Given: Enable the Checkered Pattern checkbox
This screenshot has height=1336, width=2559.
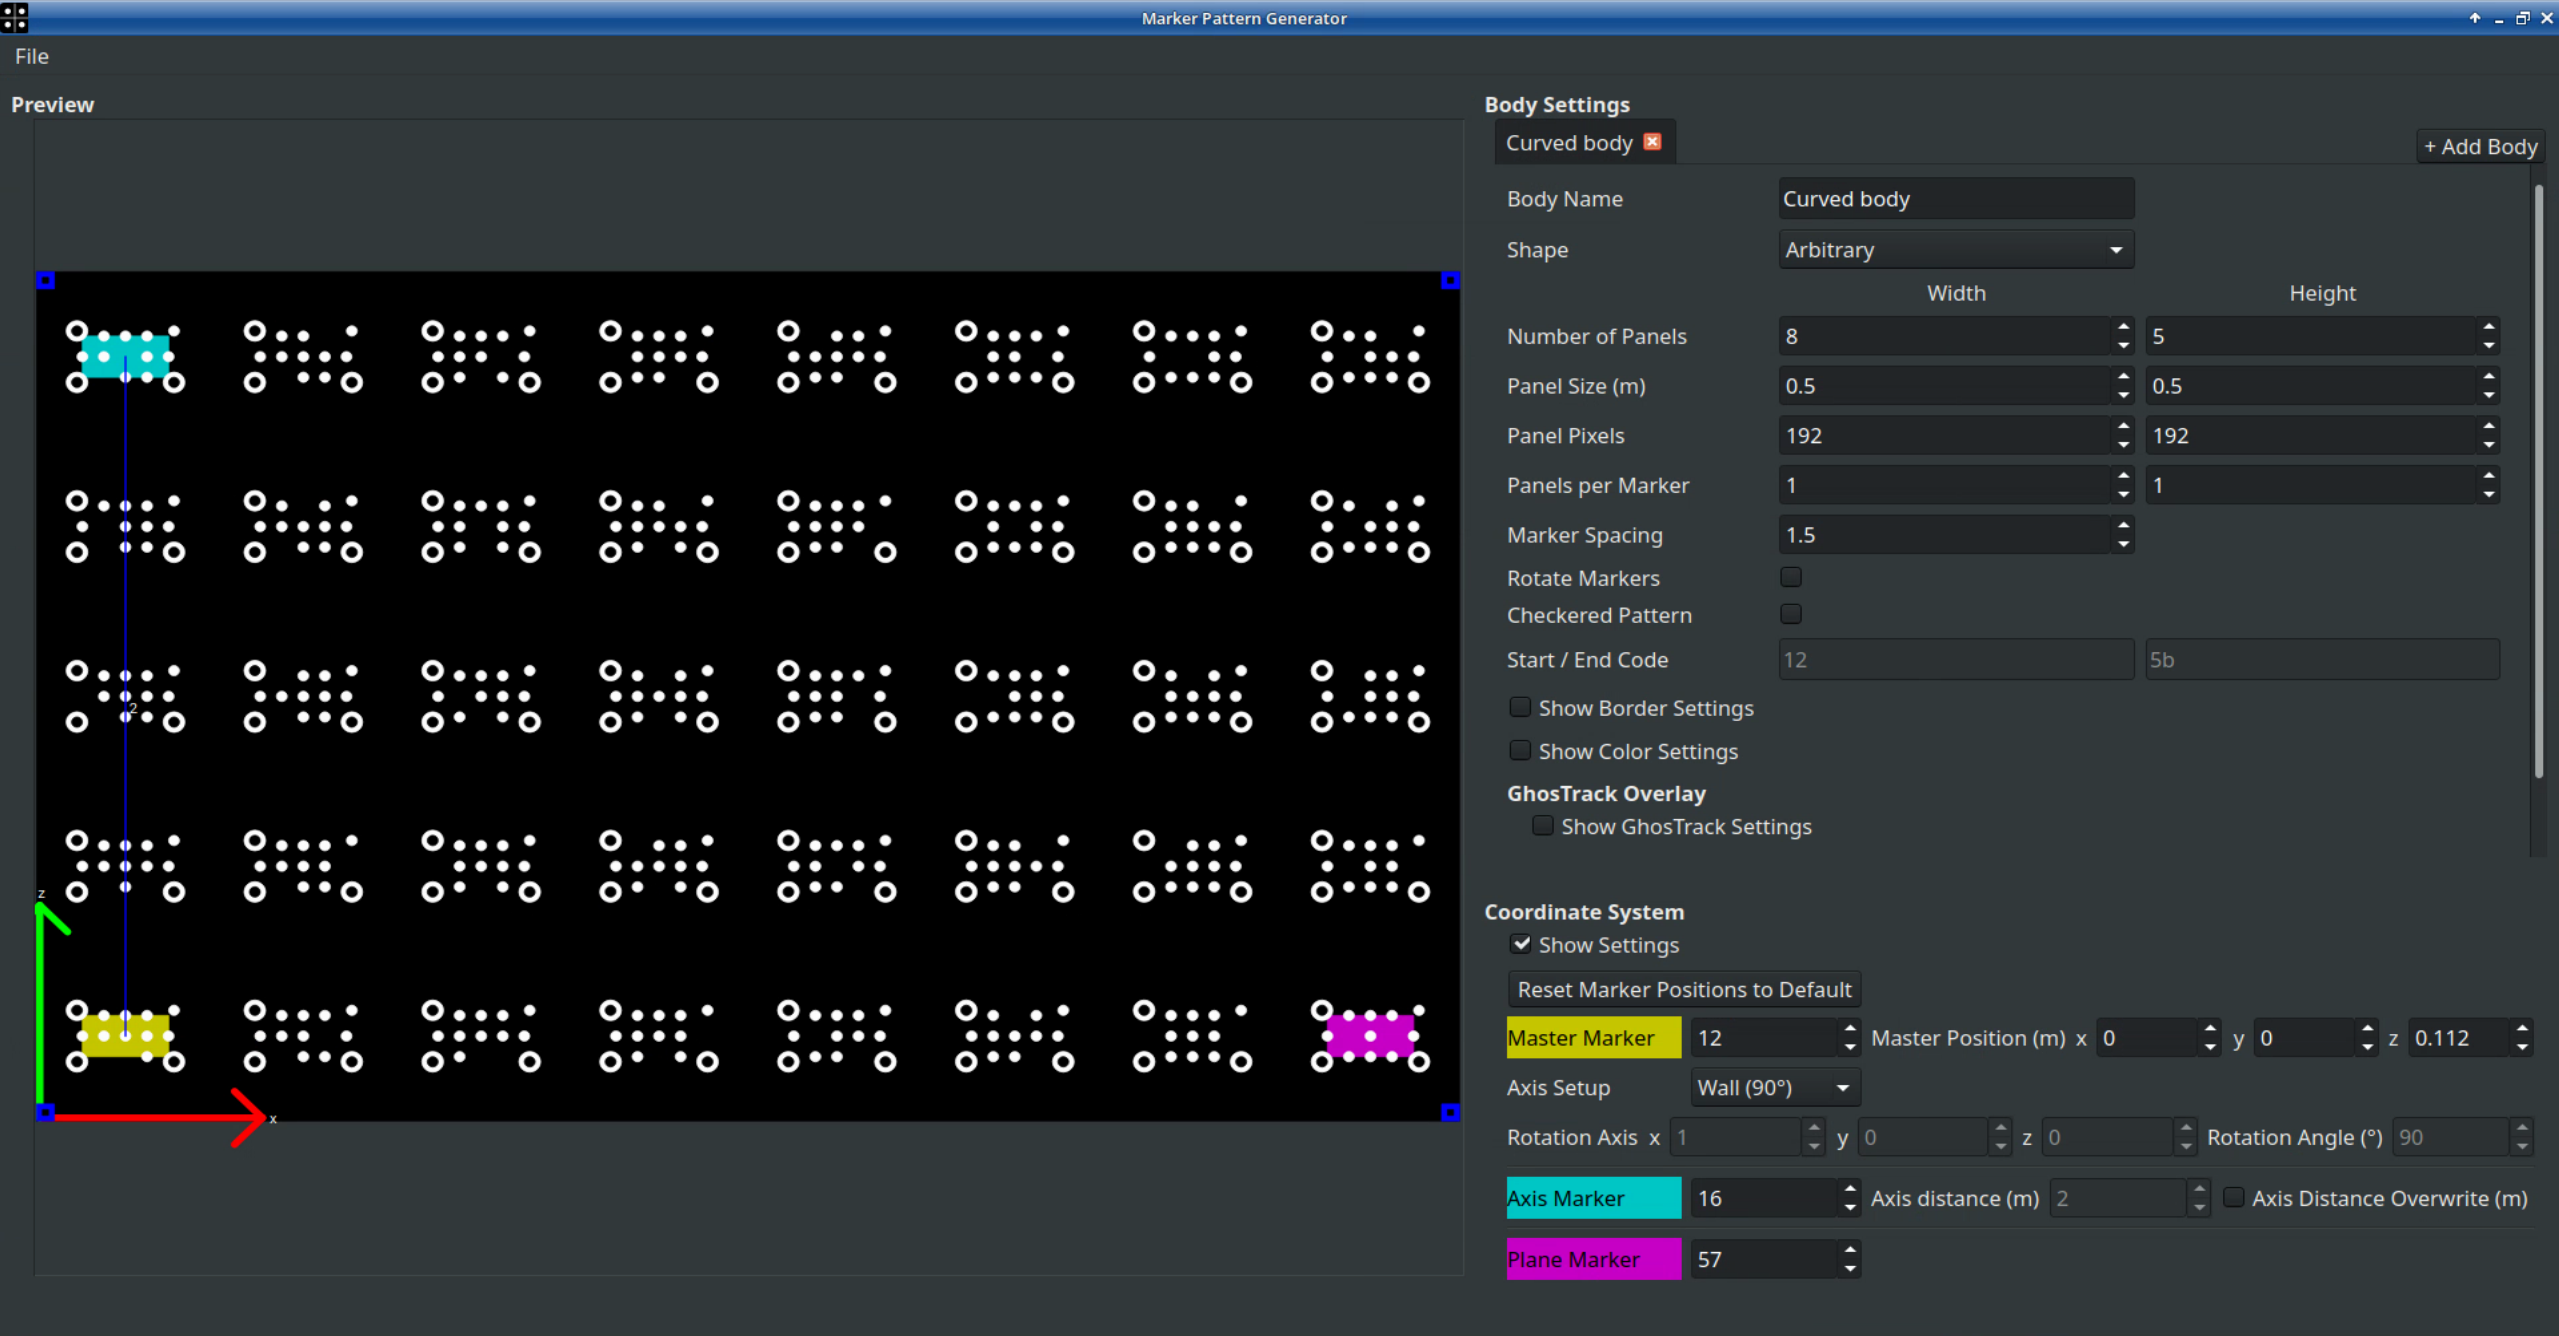Looking at the screenshot, I should 1791,614.
